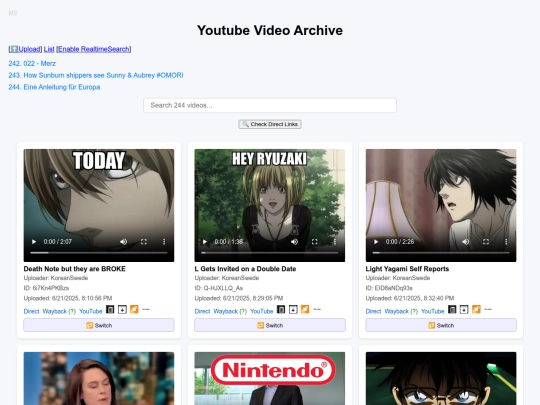Seek in 'Death Note but they are BROKE' progress bar

coord(99,253)
